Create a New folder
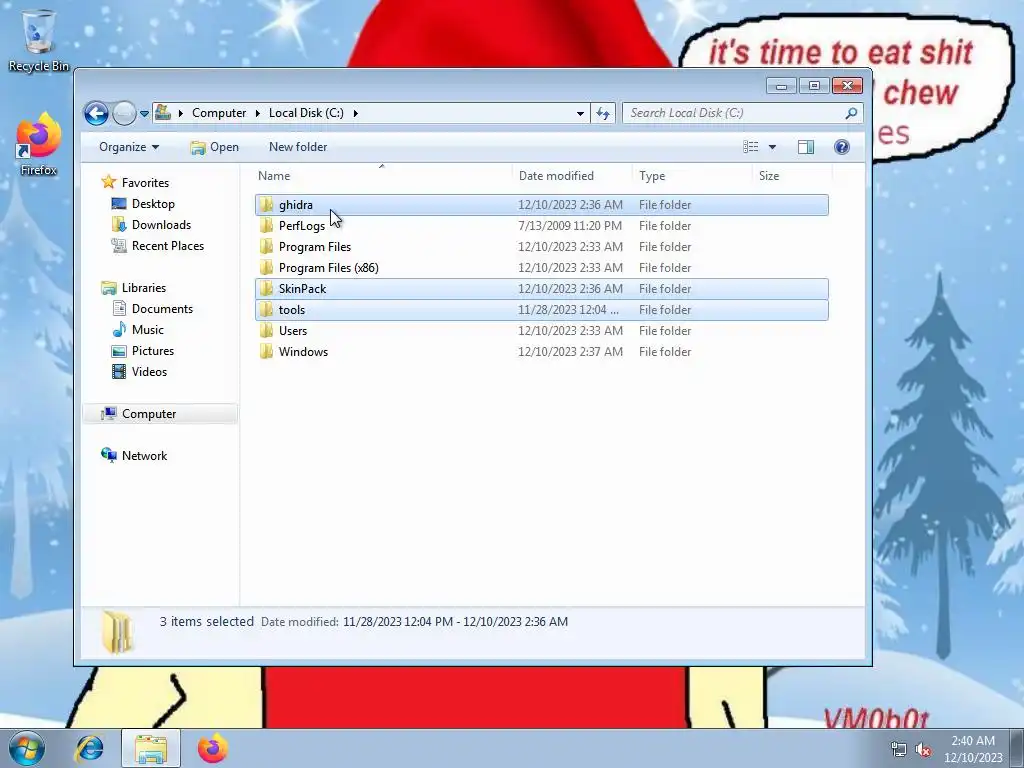1024x768 pixels. 298,147
